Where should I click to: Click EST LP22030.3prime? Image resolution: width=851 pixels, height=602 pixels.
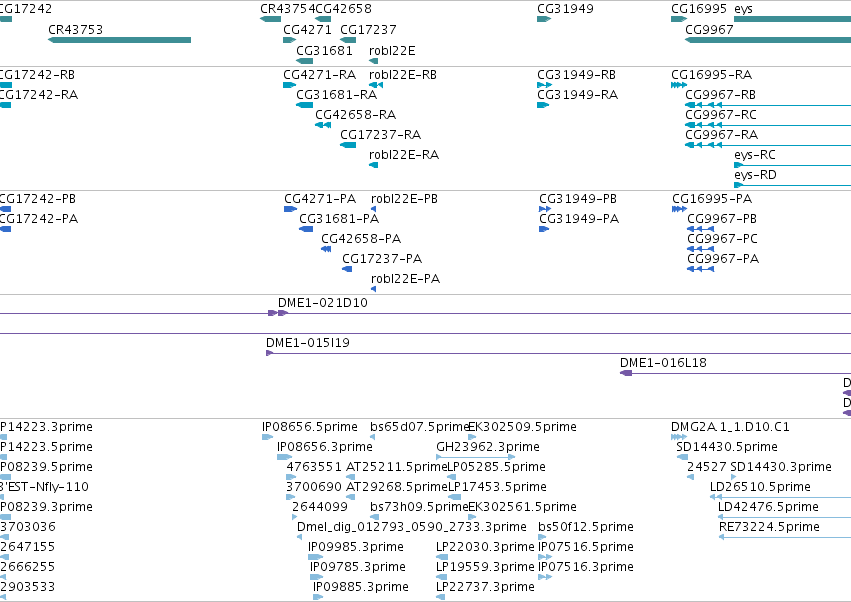(x=485, y=547)
